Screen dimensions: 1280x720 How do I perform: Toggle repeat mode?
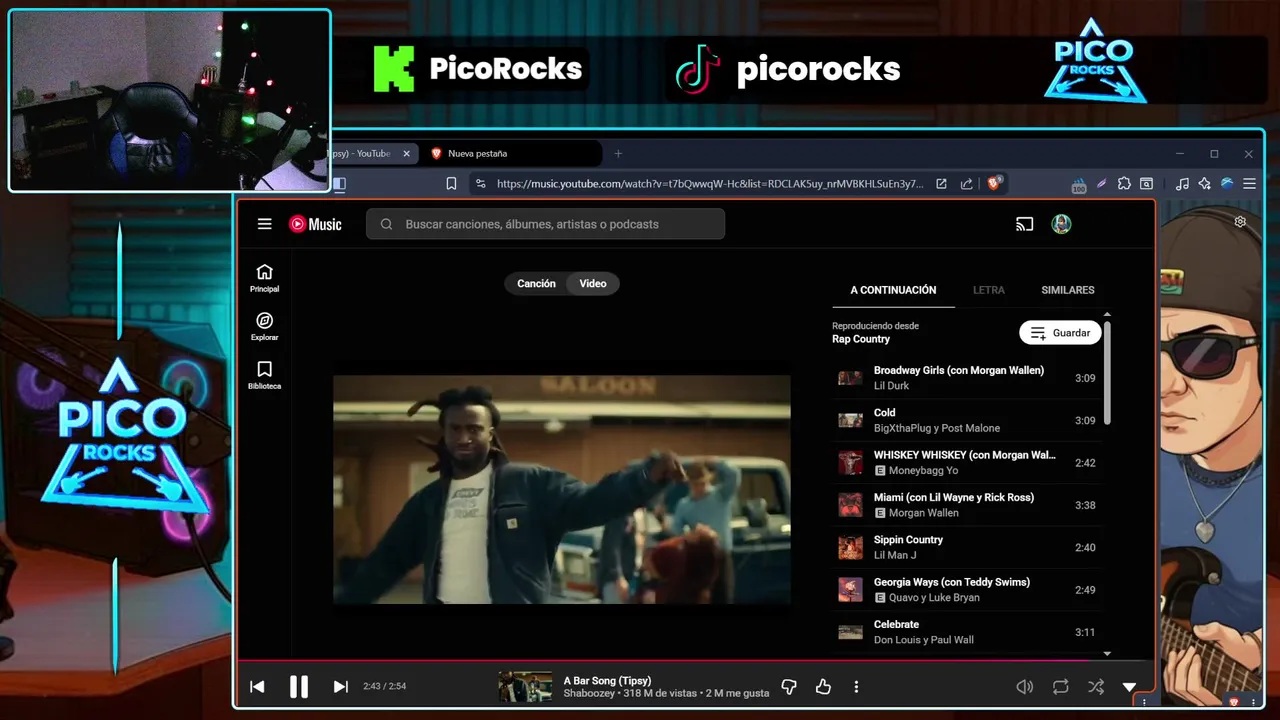coord(1060,686)
